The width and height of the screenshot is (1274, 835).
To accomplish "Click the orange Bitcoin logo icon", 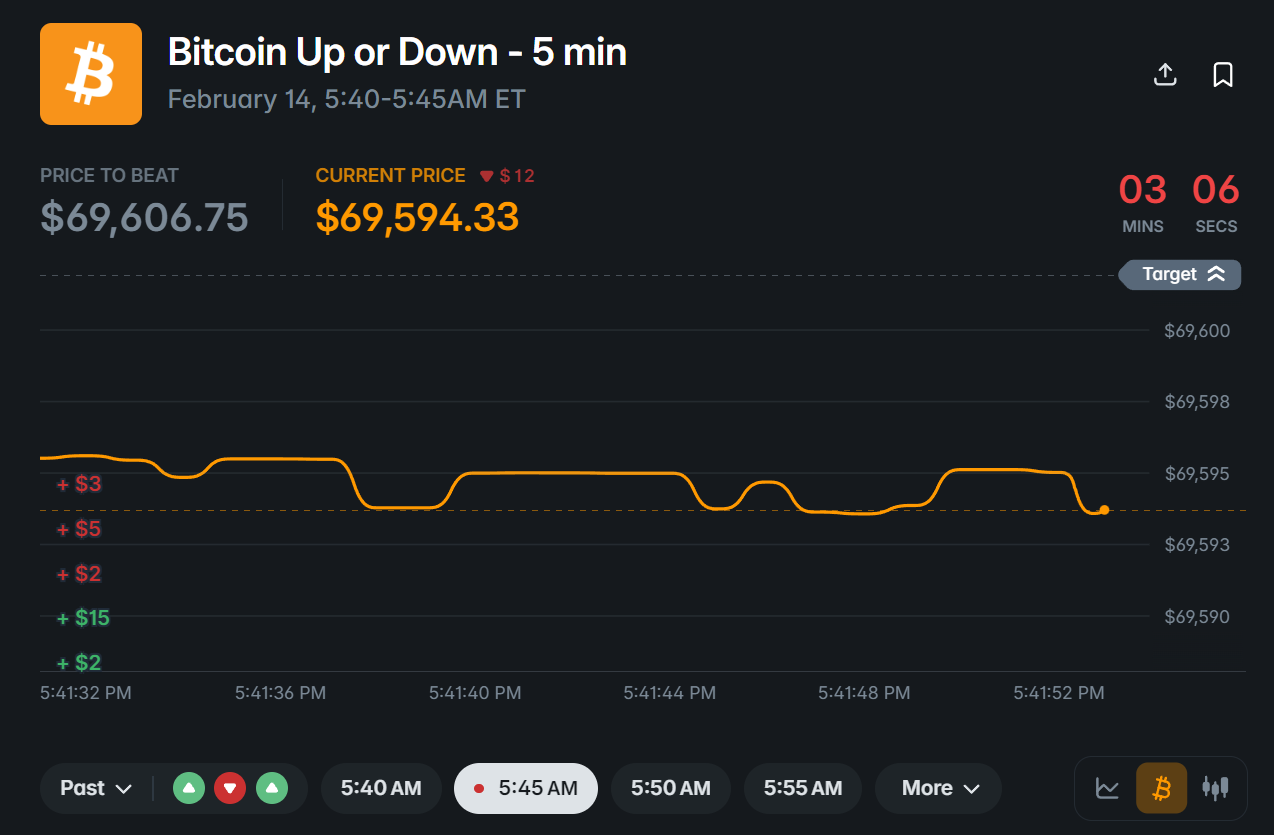I will click(x=91, y=74).
